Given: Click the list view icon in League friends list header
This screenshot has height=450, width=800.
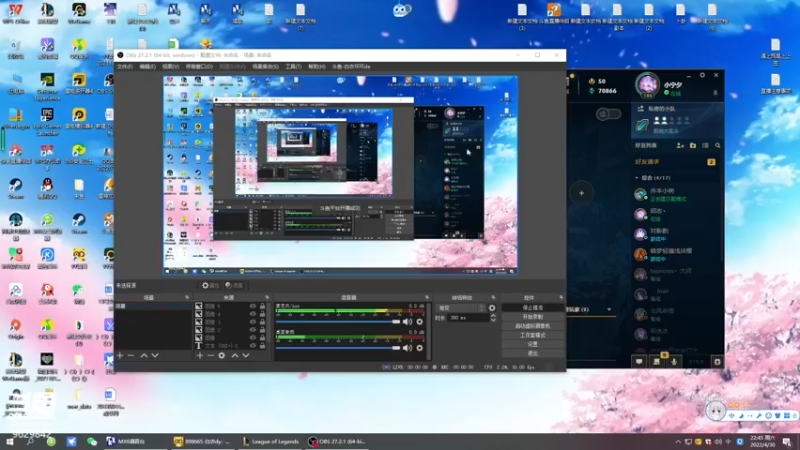Looking at the screenshot, I should (x=705, y=145).
